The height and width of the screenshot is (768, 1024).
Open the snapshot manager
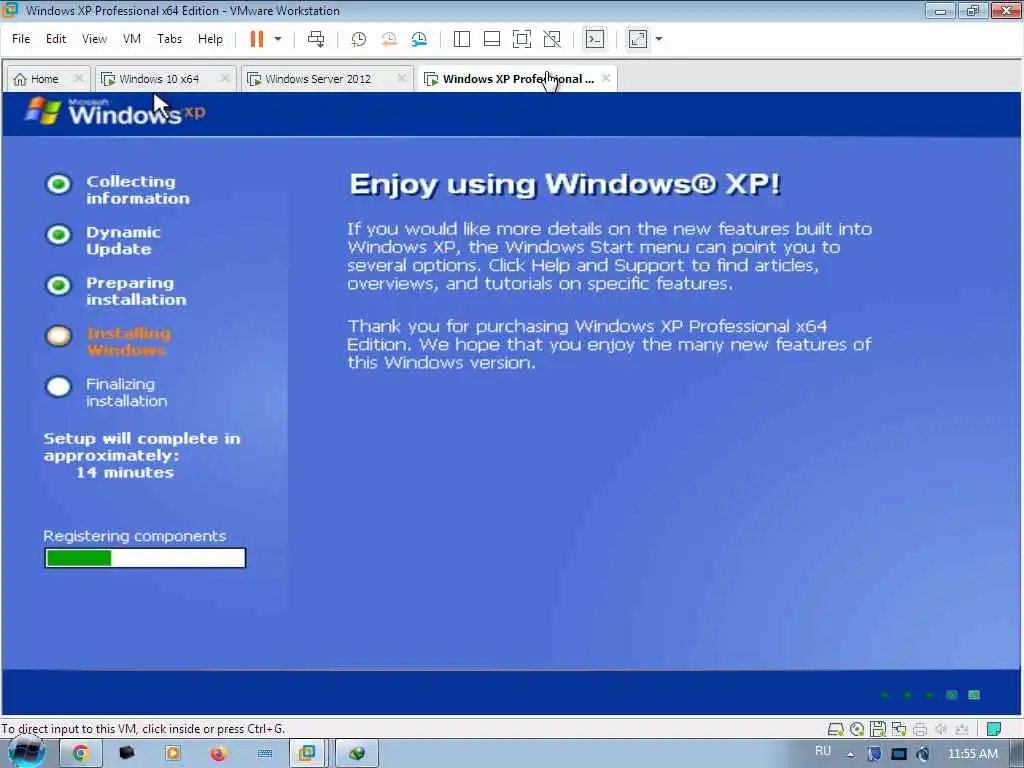click(x=419, y=39)
